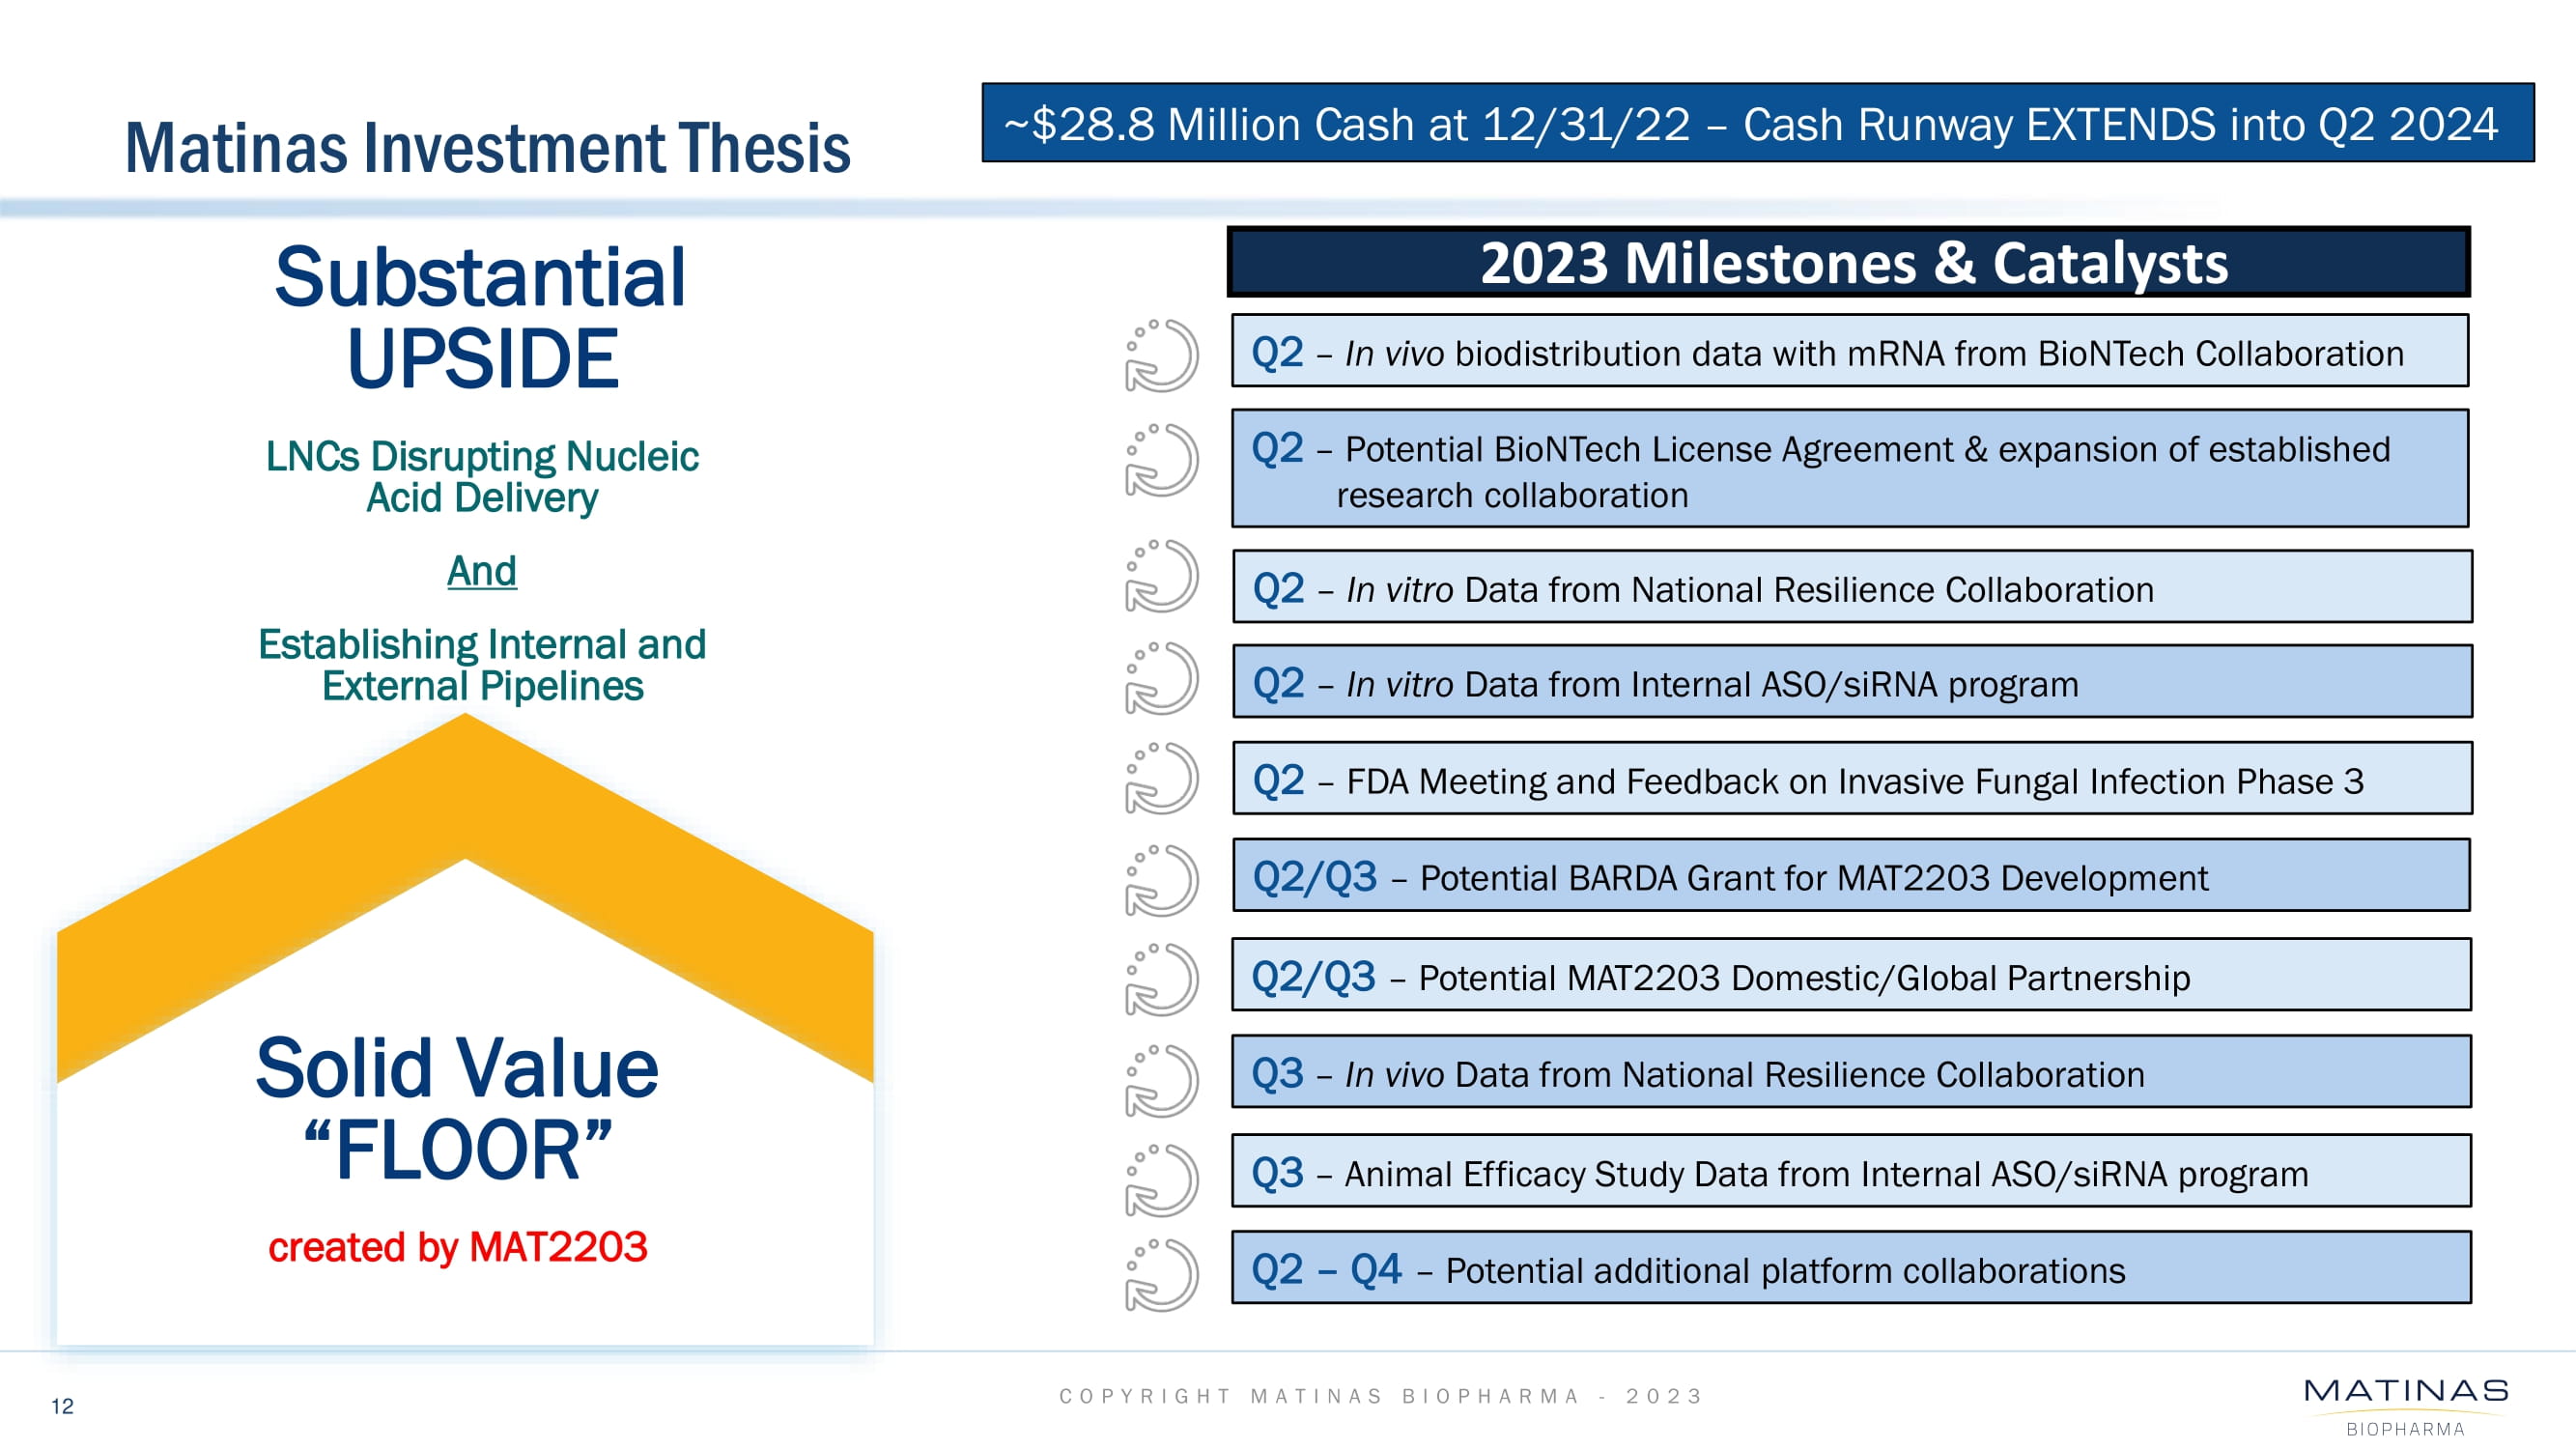Viewport: 2576px width, 1449px height.
Task: Click the Matinas Investment Thesis title
Action: (x=487, y=148)
